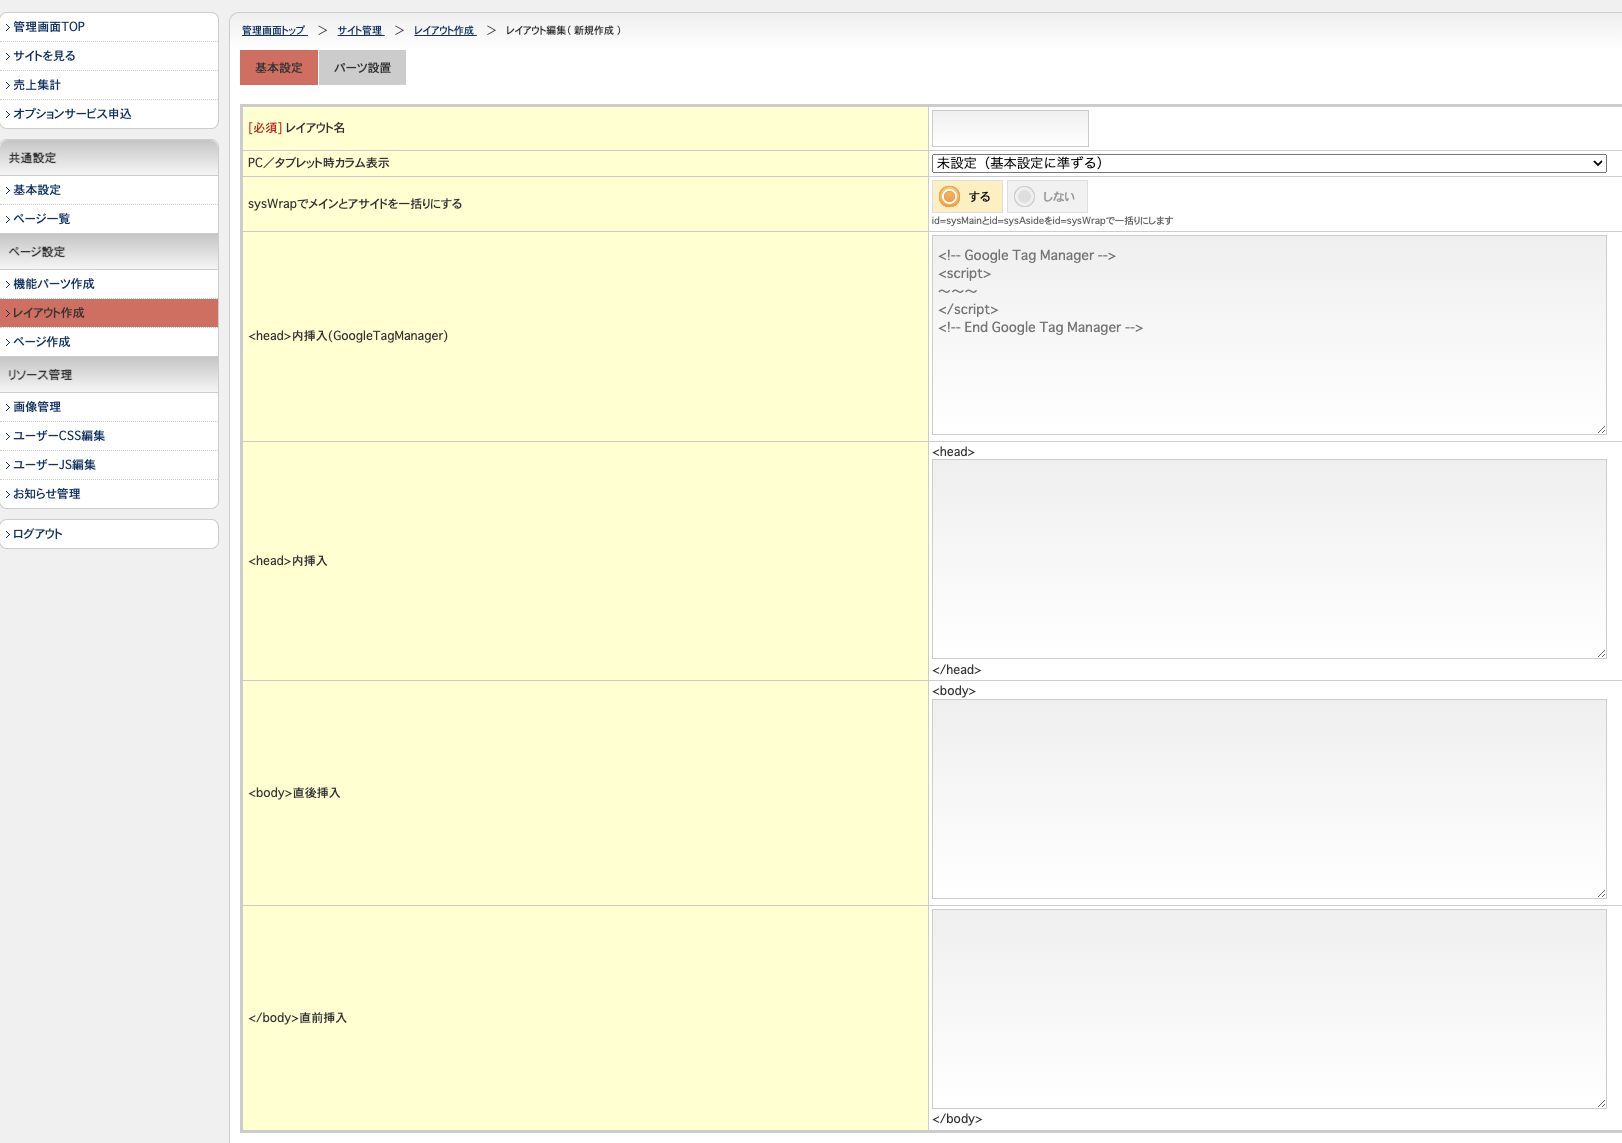This screenshot has height=1143, width=1622.
Task: Open the PC/タブレット時カラム表示 dropdown
Action: (x=1268, y=163)
